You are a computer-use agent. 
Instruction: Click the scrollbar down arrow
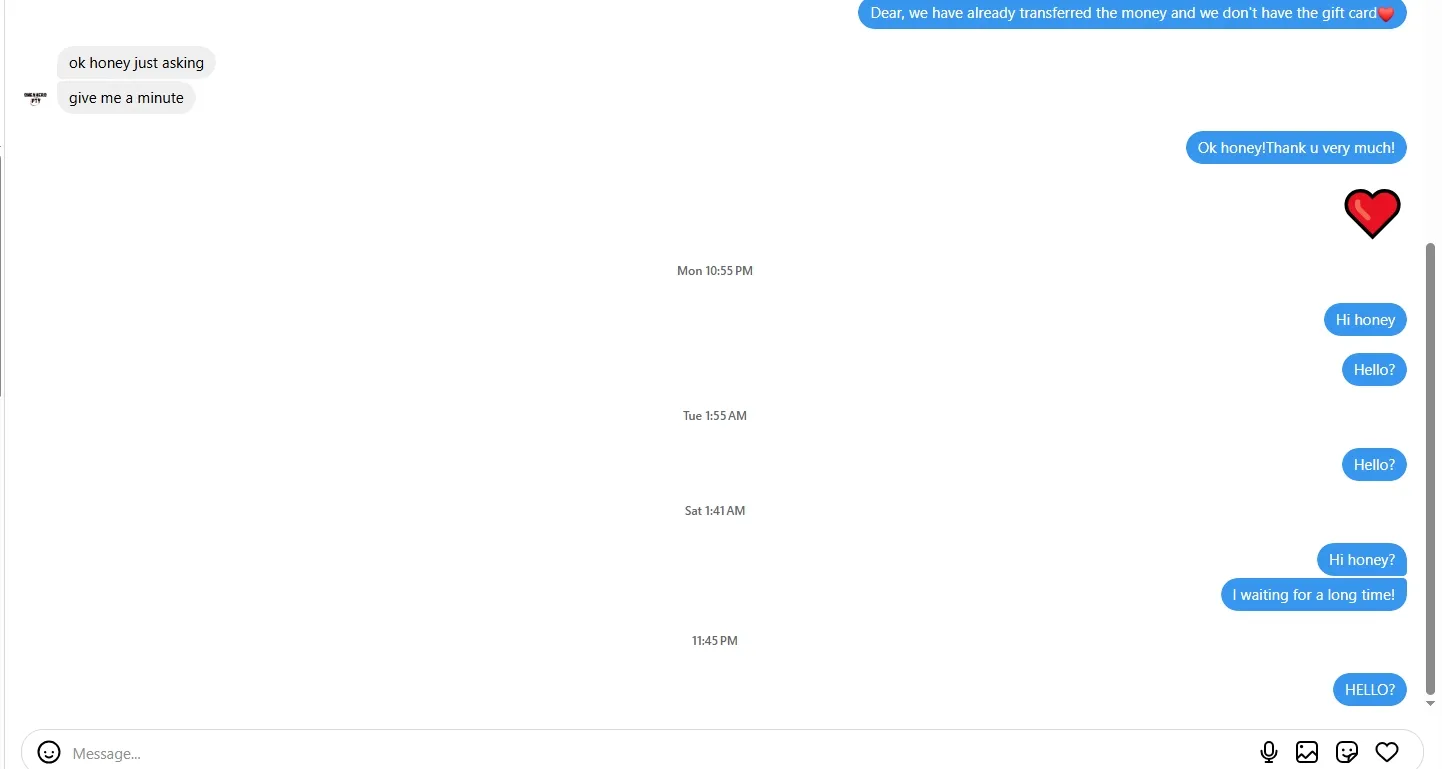(1430, 704)
